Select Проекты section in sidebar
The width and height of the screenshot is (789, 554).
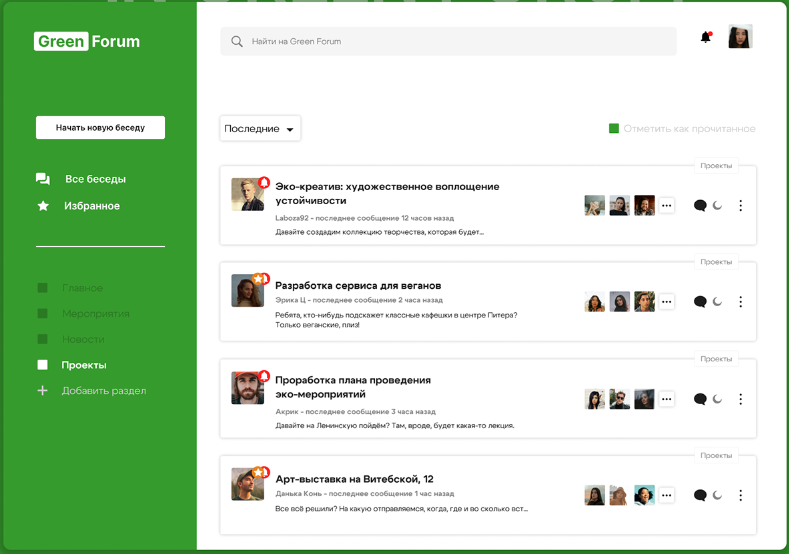83,365
